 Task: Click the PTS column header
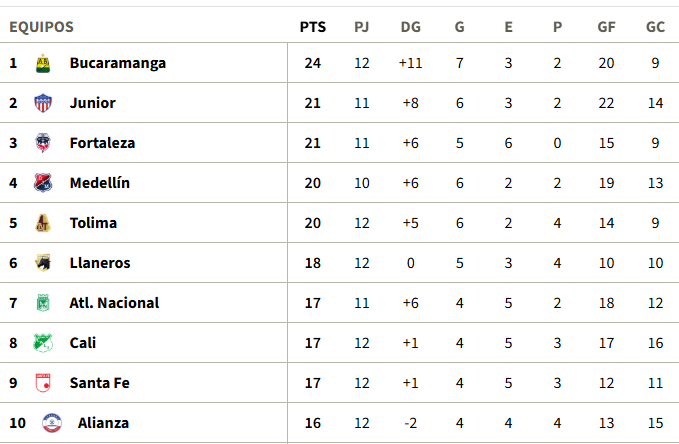coord(312,27)
